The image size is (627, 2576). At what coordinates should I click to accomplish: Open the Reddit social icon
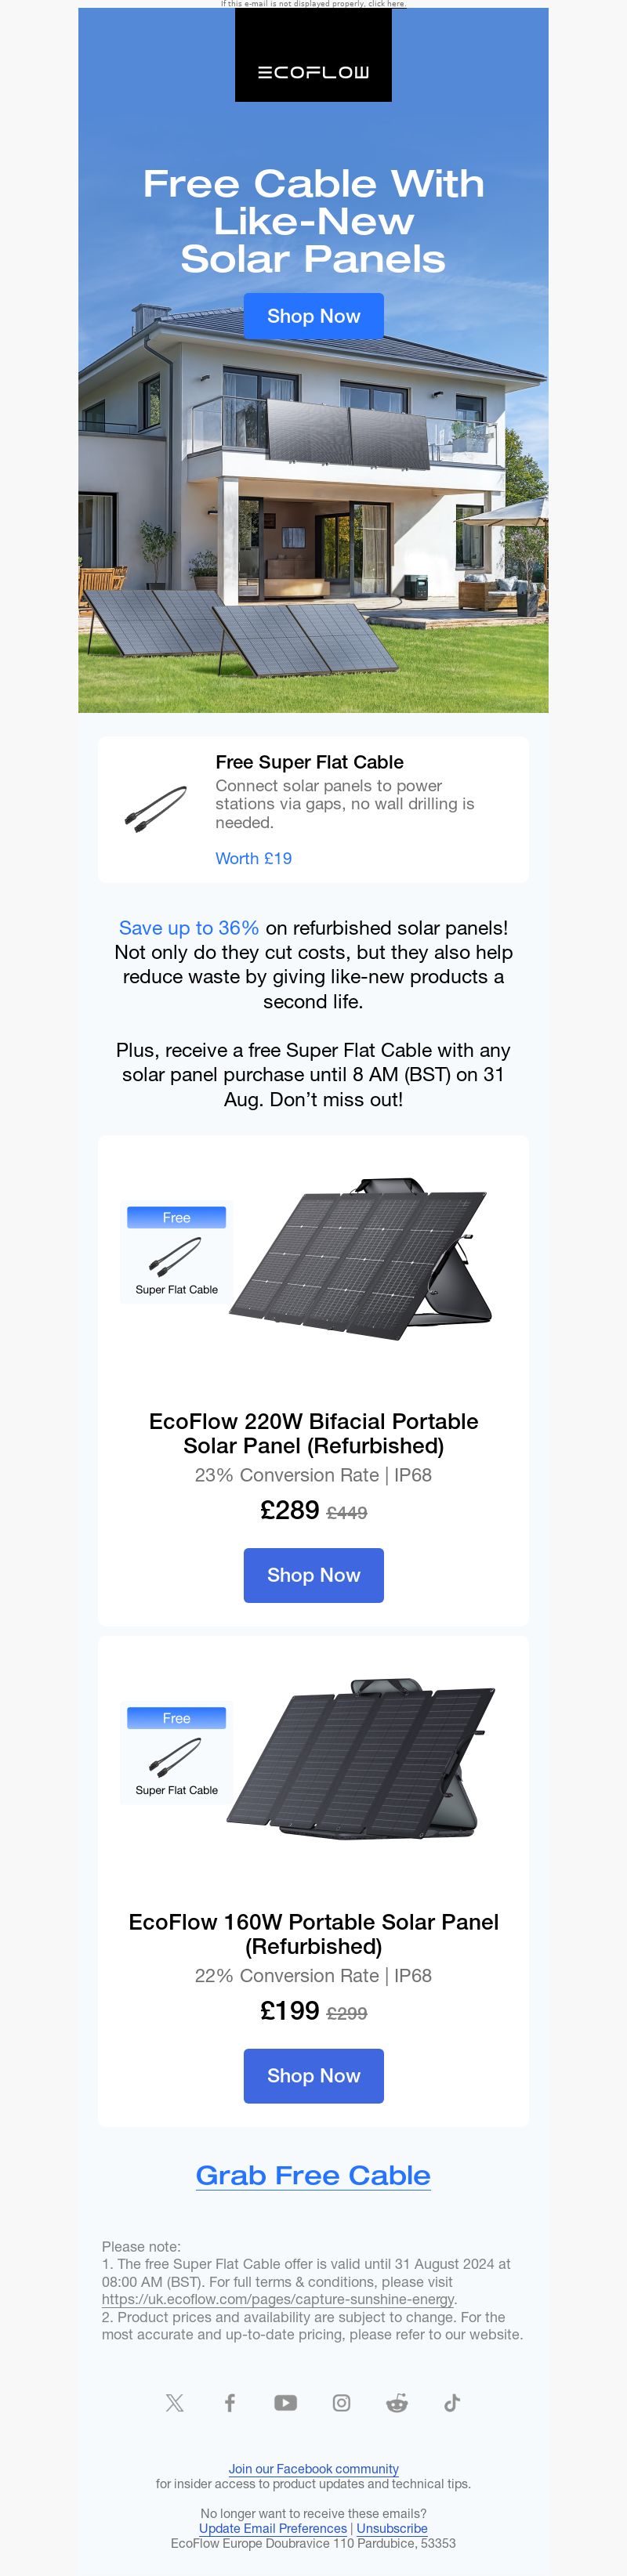tap(397, 2402)
